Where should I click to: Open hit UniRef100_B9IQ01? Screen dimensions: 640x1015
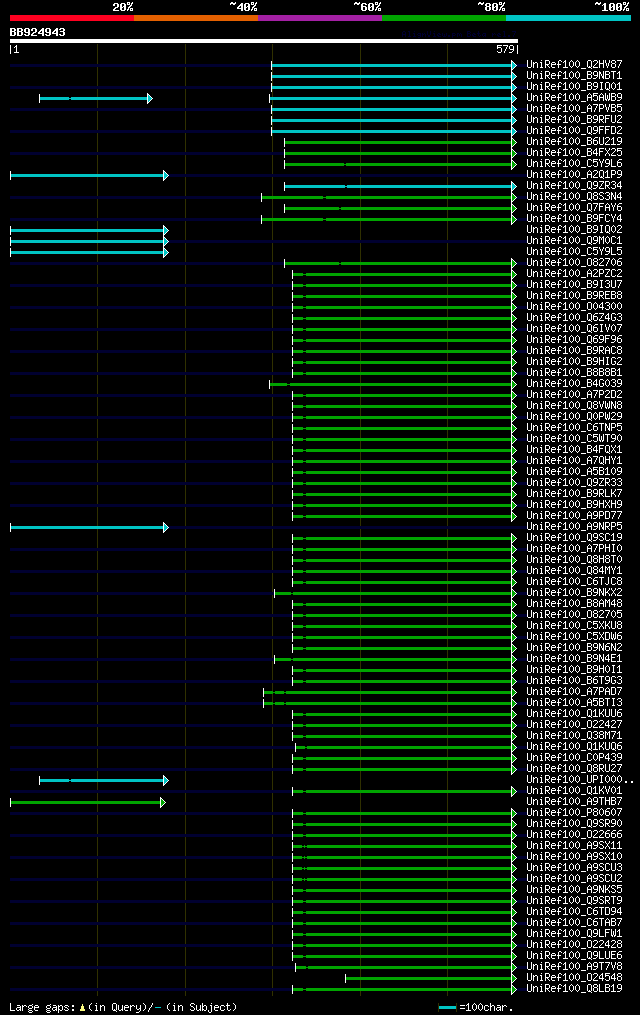[574, 87]
